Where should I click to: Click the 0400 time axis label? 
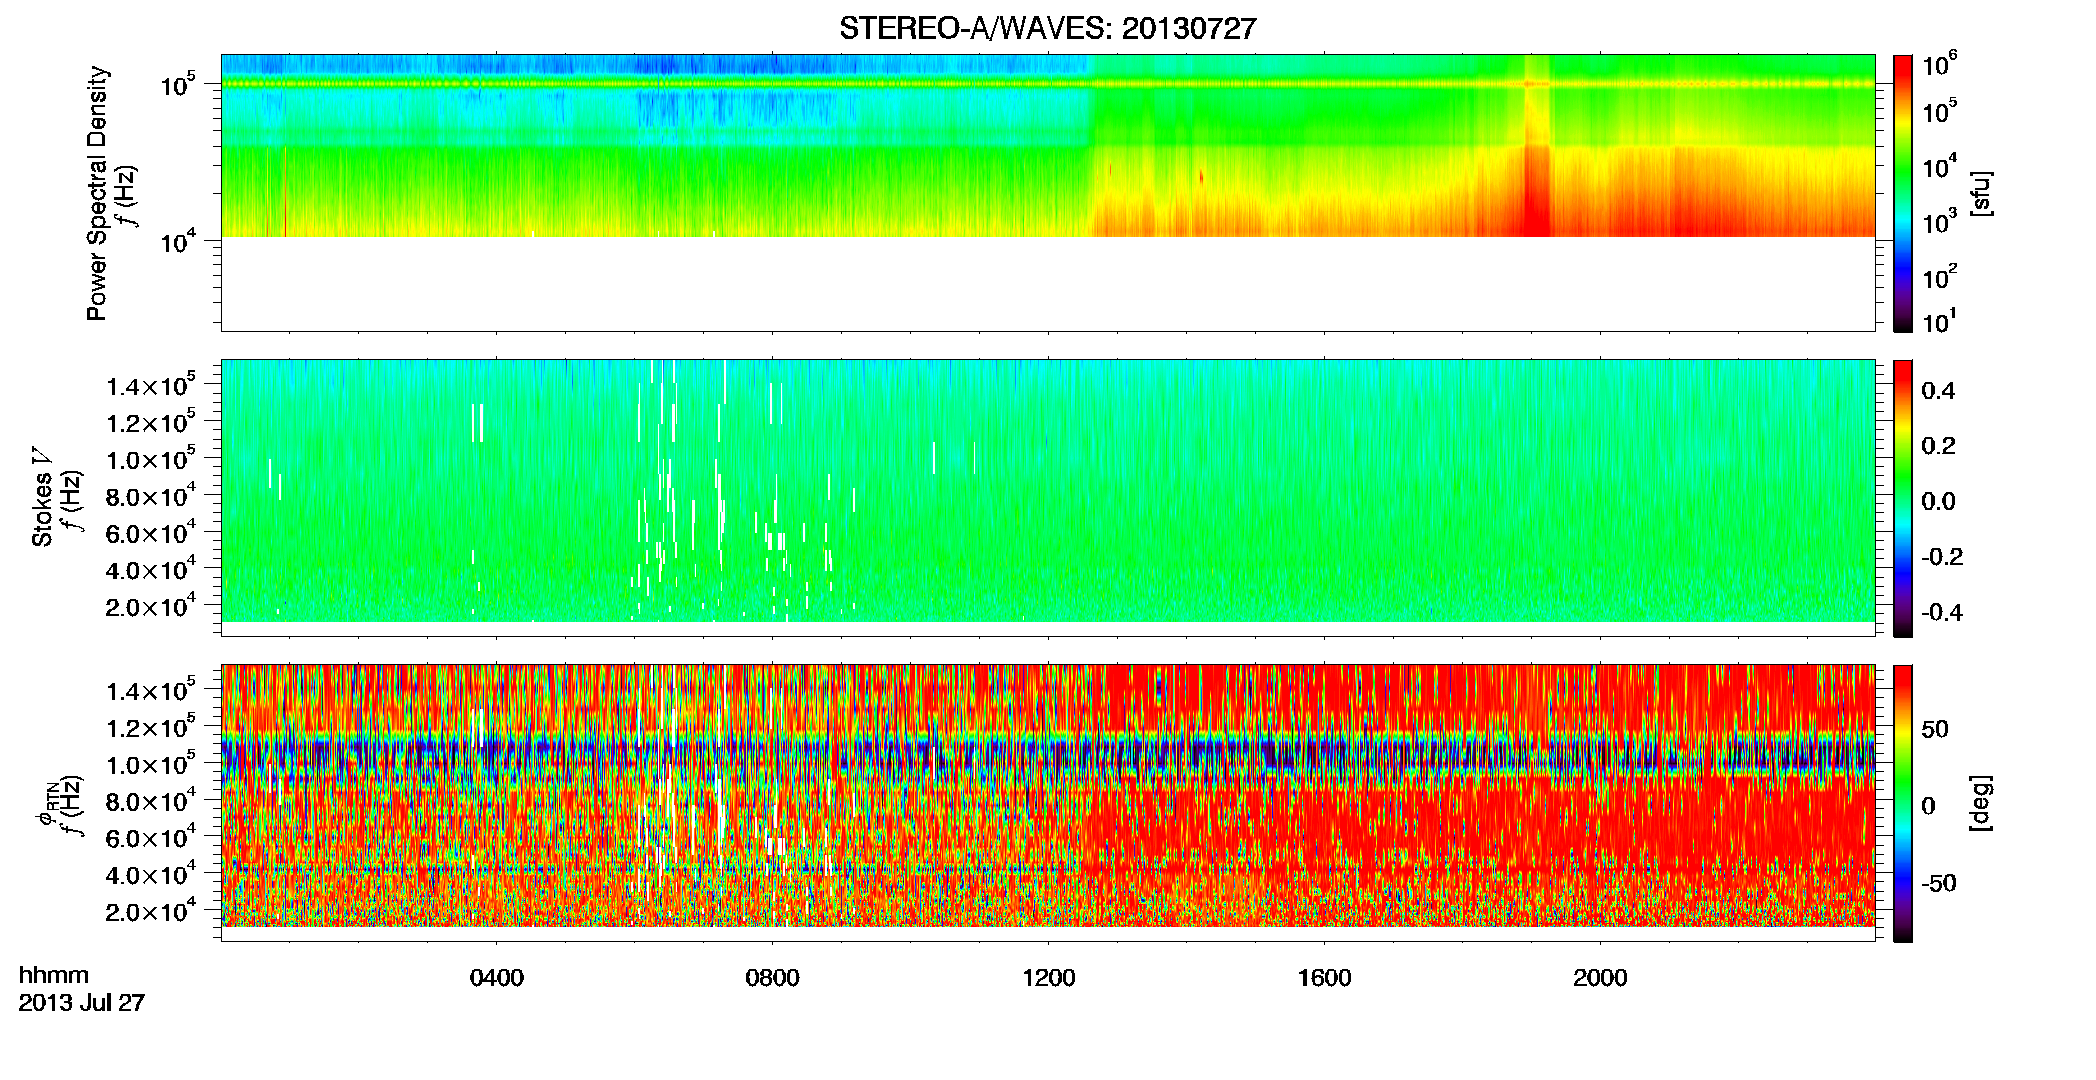pos(497,978)
